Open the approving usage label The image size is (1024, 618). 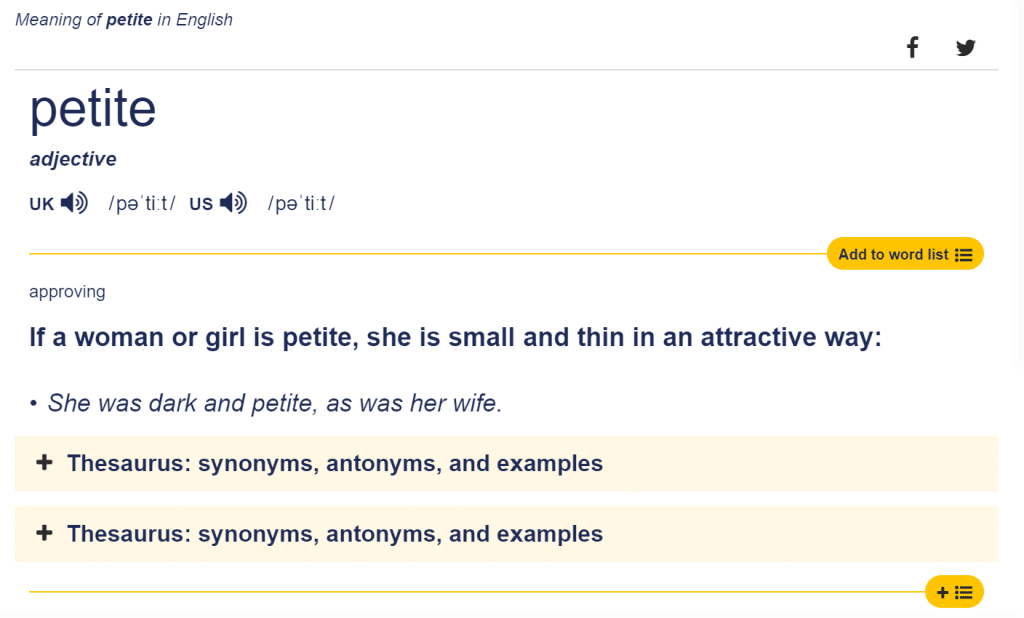(x=67, y=291)
